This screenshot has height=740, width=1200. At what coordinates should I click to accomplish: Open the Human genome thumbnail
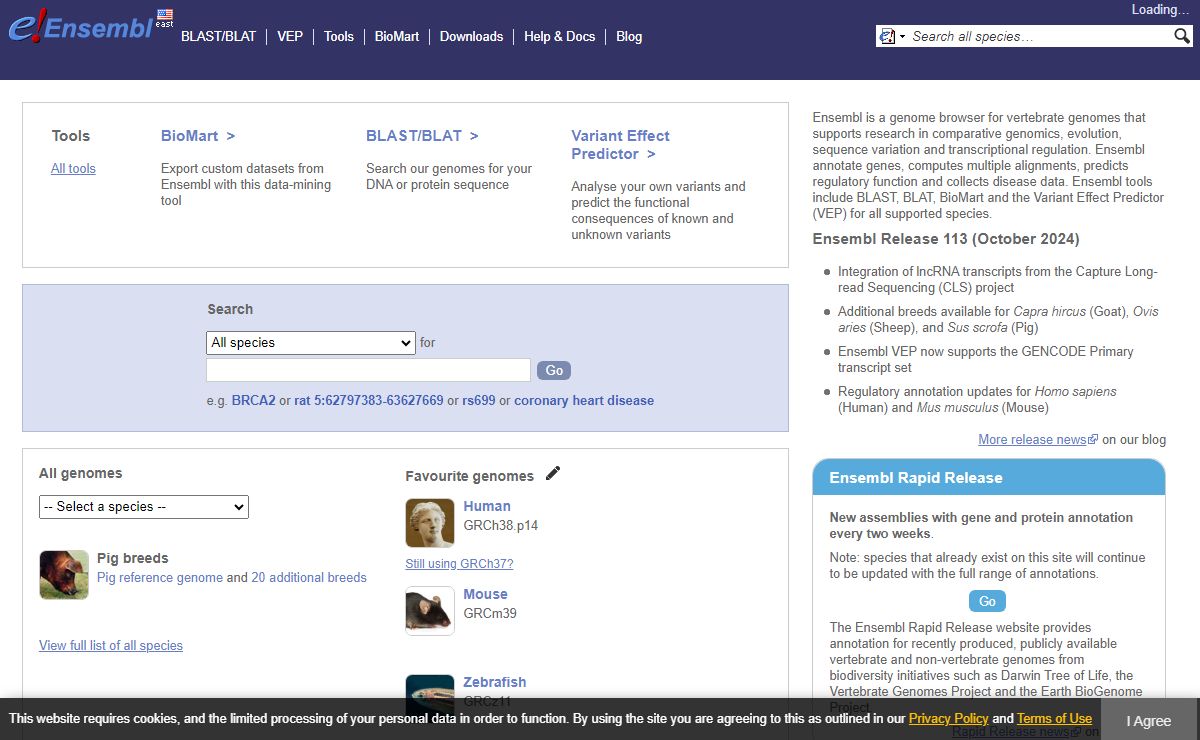click(430, 523)
